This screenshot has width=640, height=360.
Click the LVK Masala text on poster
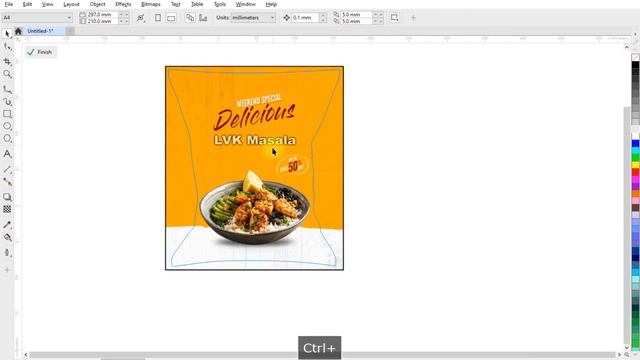coord(255,140)
